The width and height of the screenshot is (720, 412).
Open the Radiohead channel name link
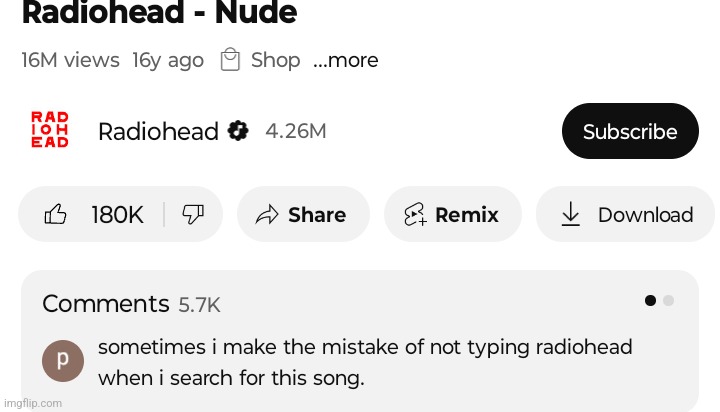158,132
